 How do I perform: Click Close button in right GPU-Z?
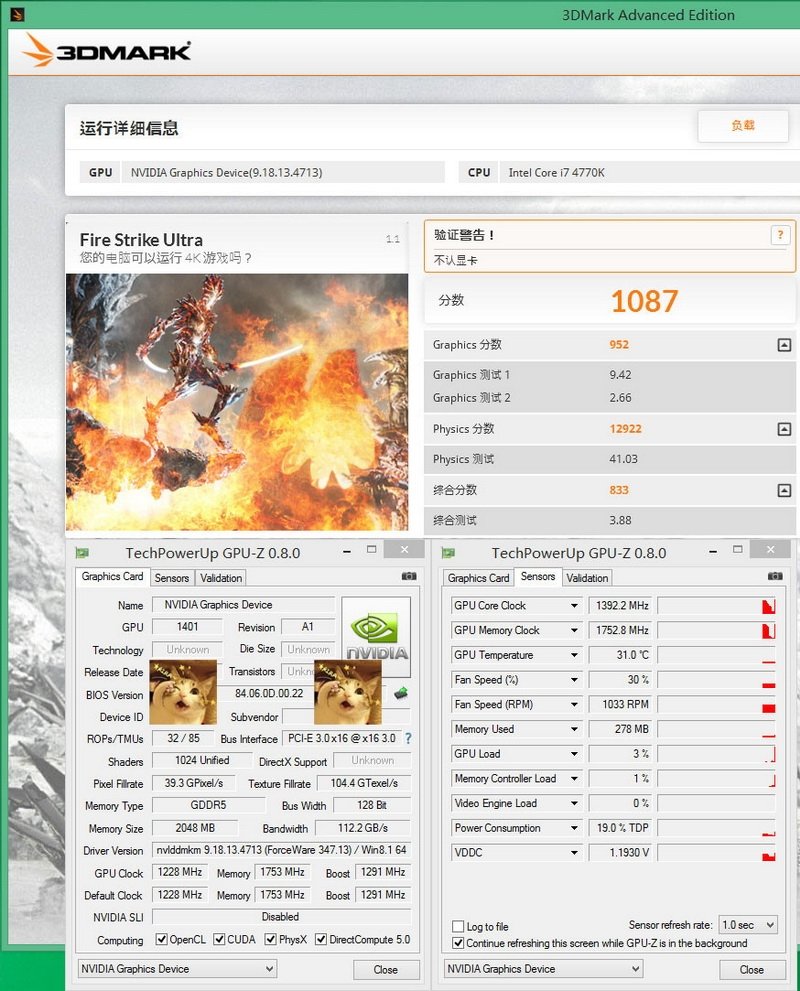(x=752, y=970)
